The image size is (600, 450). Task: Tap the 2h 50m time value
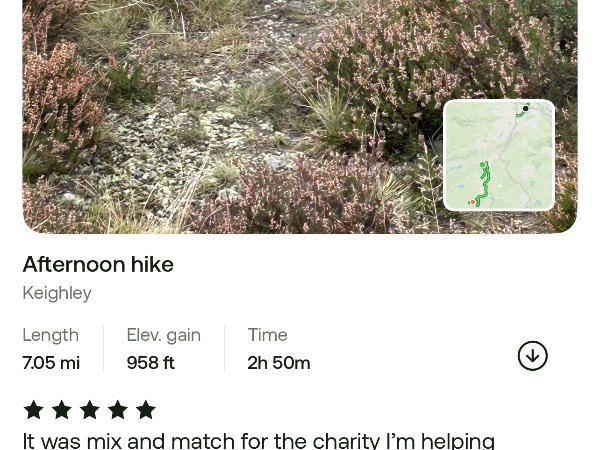coord(279,363)
